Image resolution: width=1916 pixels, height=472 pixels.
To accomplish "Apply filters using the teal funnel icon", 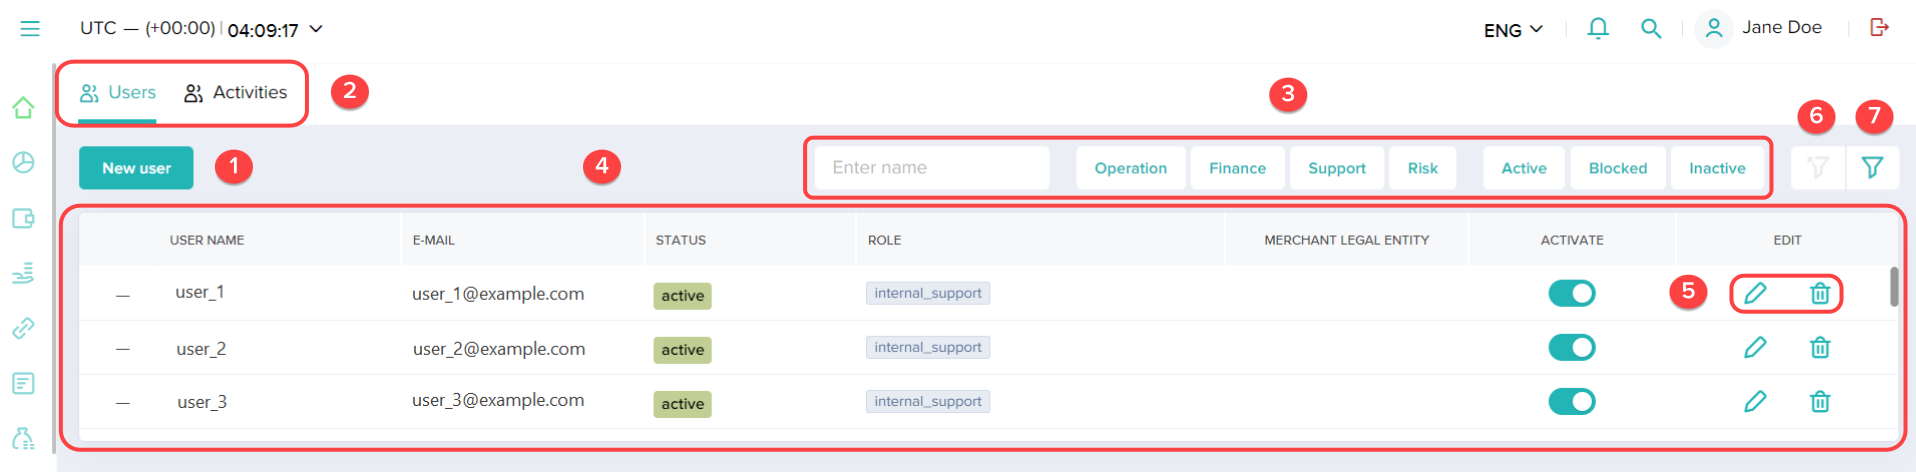I will [x=1872, y=168].
